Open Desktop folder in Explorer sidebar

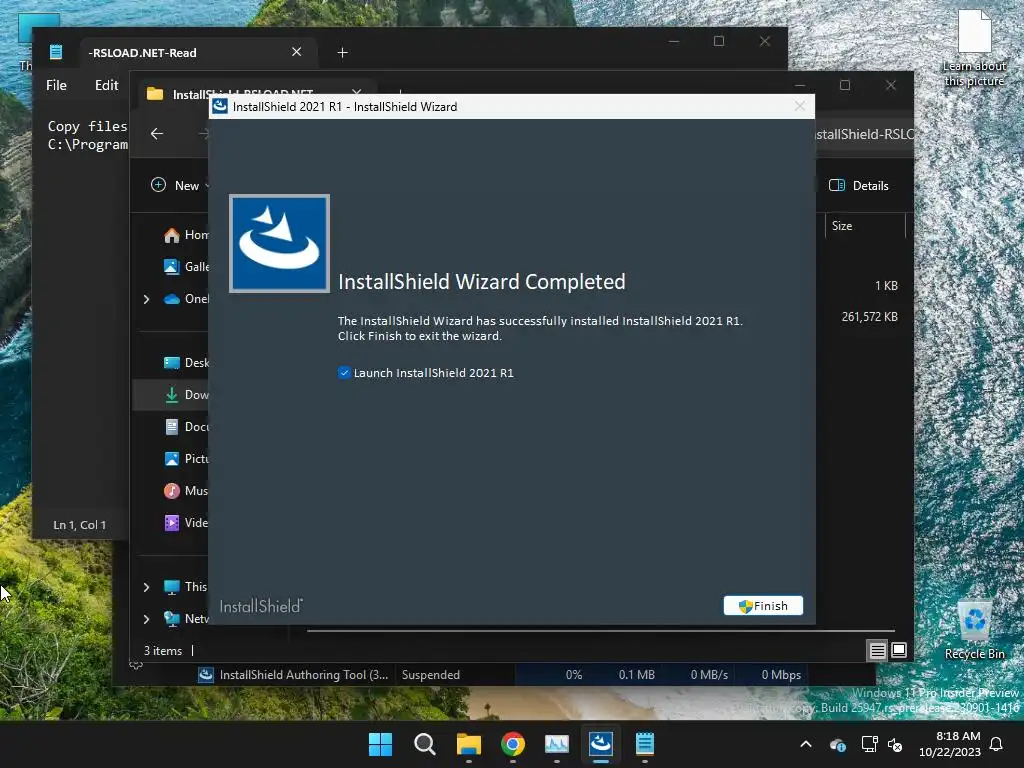186,362
